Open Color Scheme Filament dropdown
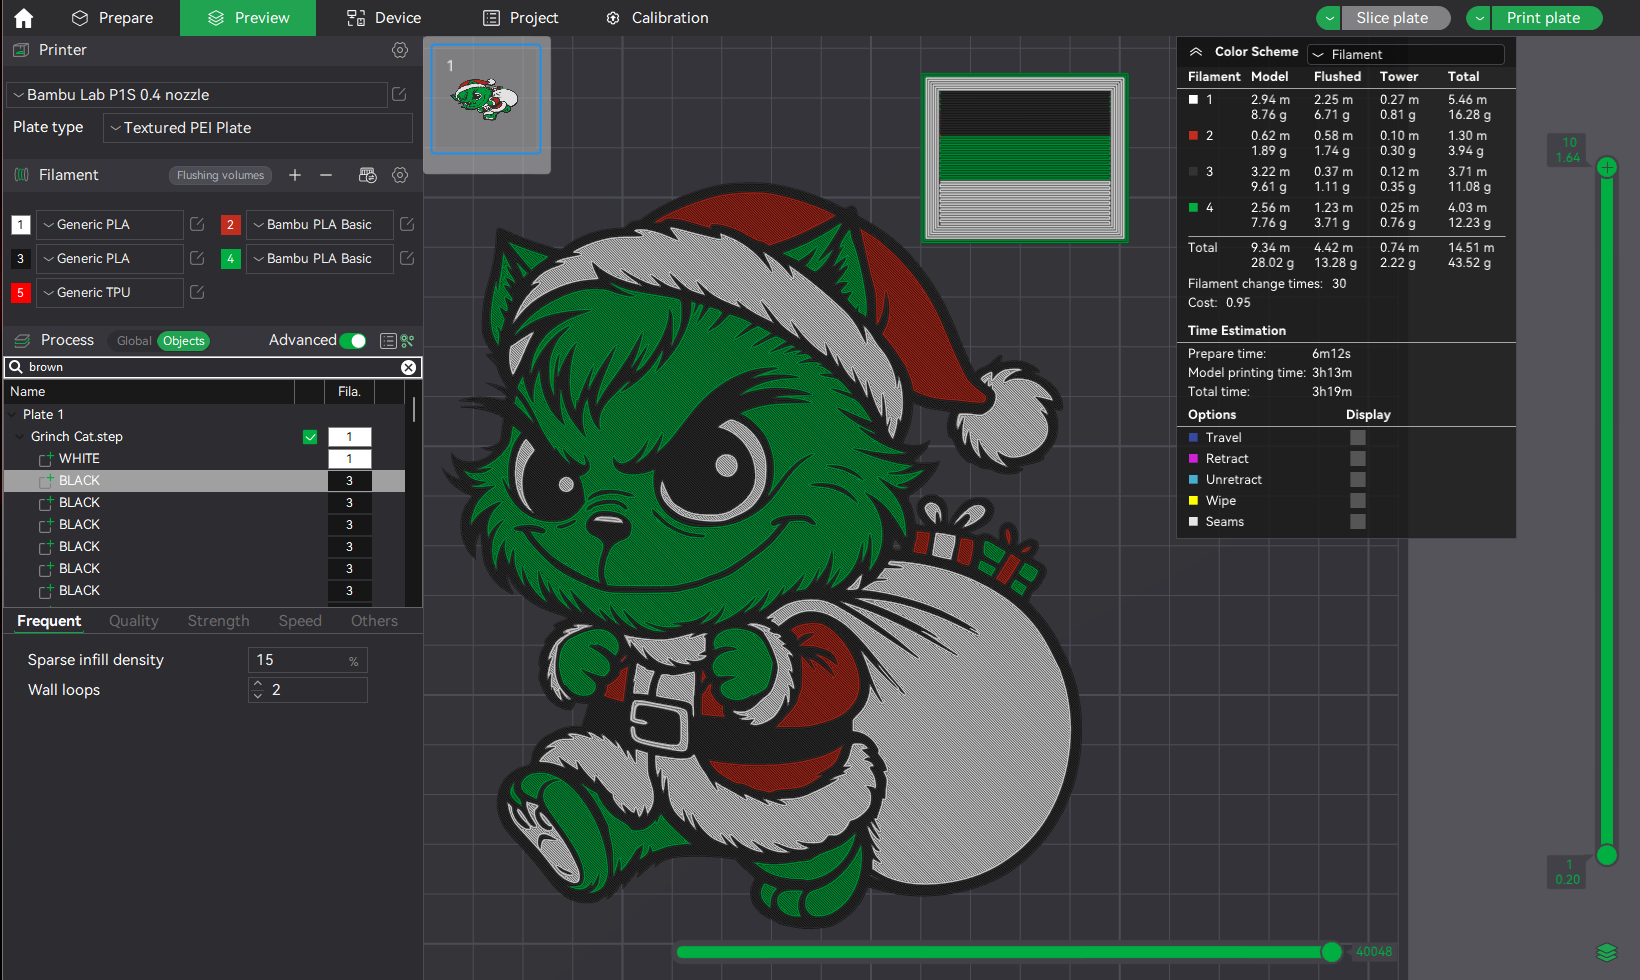 pyautogui.click(x=1405, y=54)
